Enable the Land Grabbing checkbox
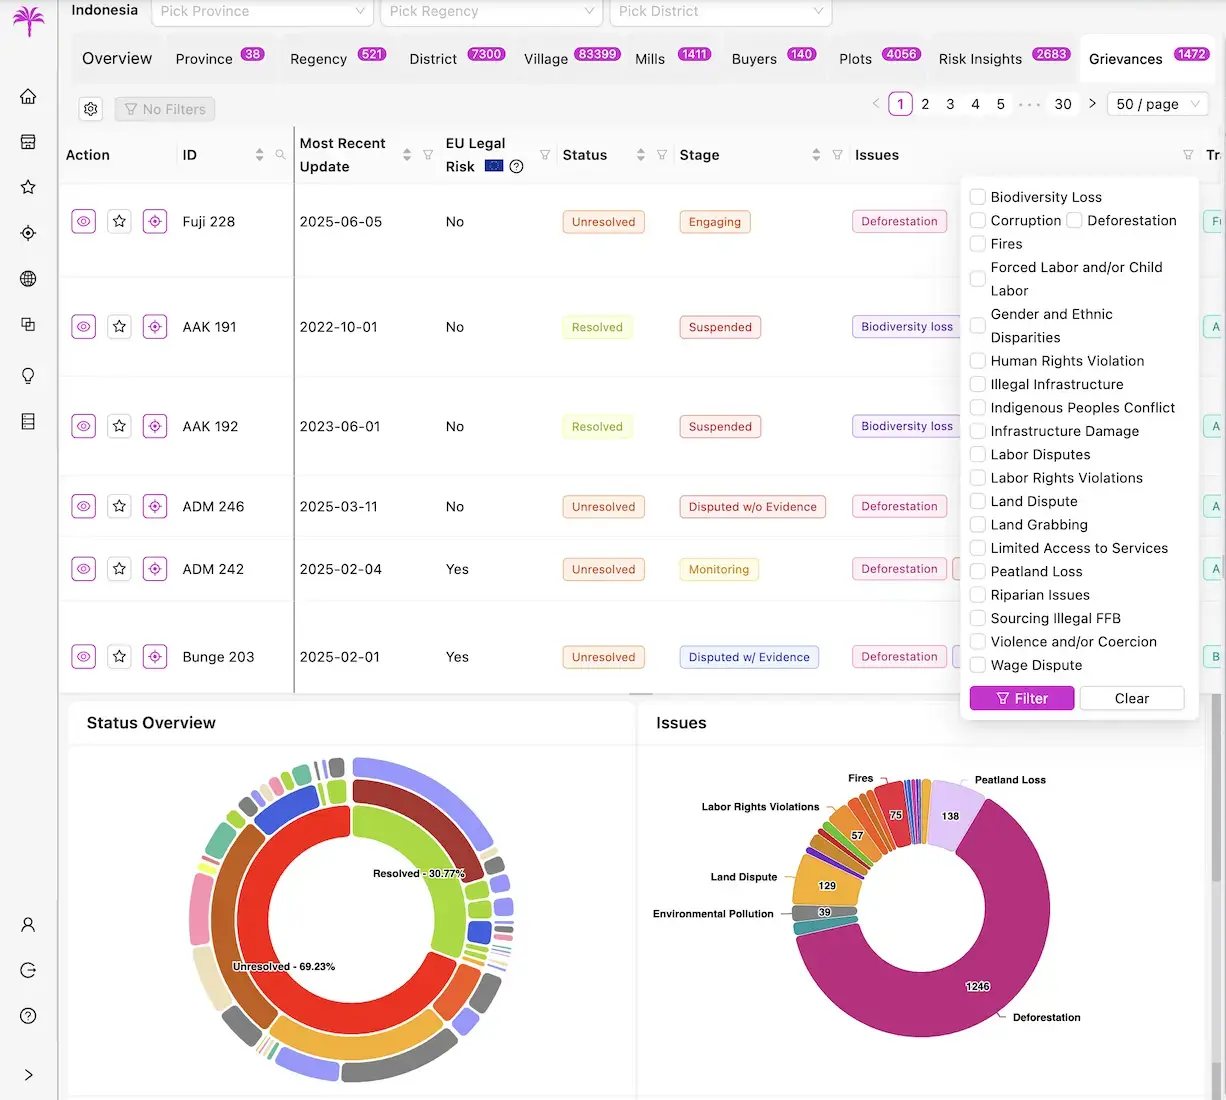The image size is (1226, 1100). pyautogui.click(x=976, y=524)
